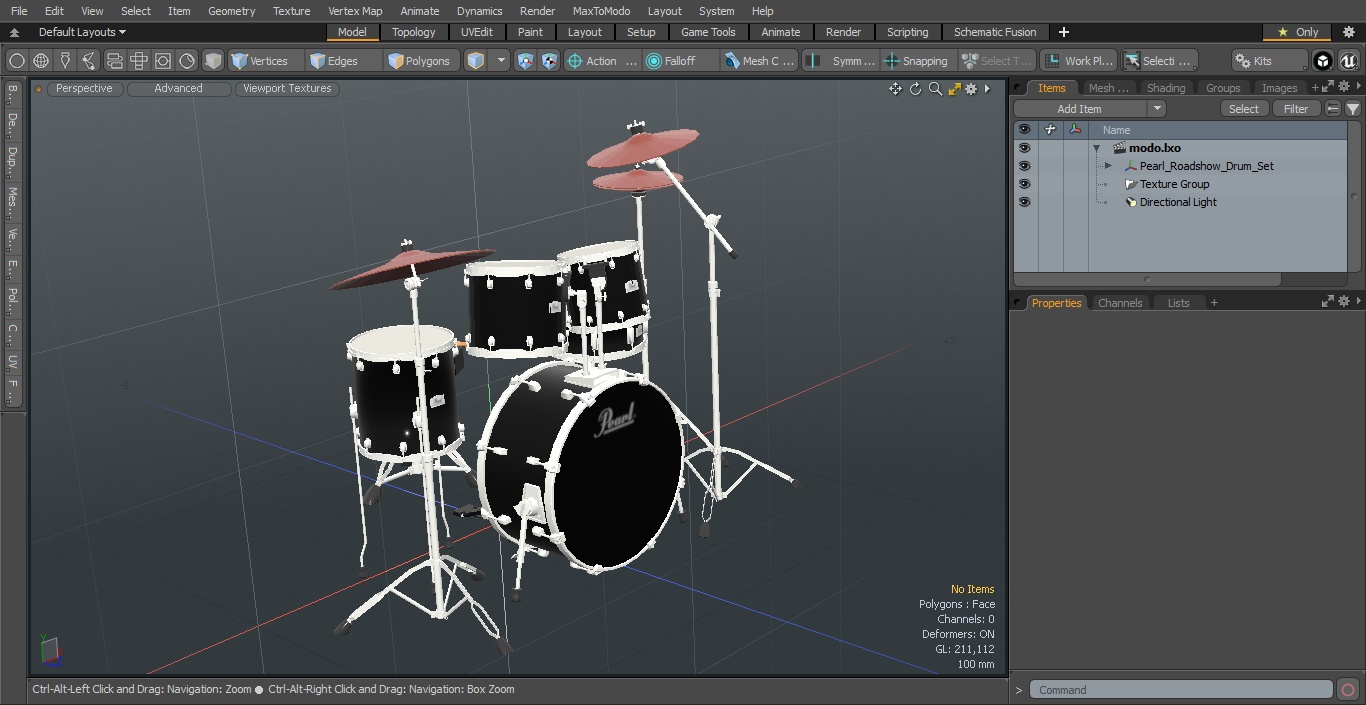Click the Add Item button

click(1080, 109)
